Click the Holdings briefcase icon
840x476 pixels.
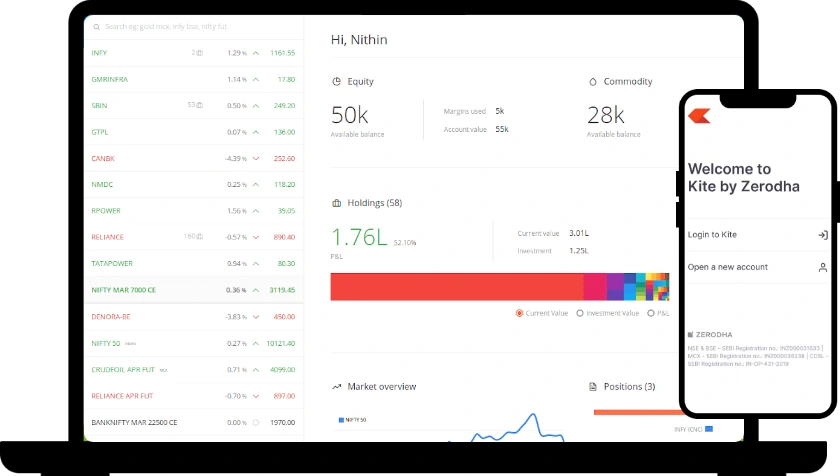pyautogui.click(x=336, y=203)
